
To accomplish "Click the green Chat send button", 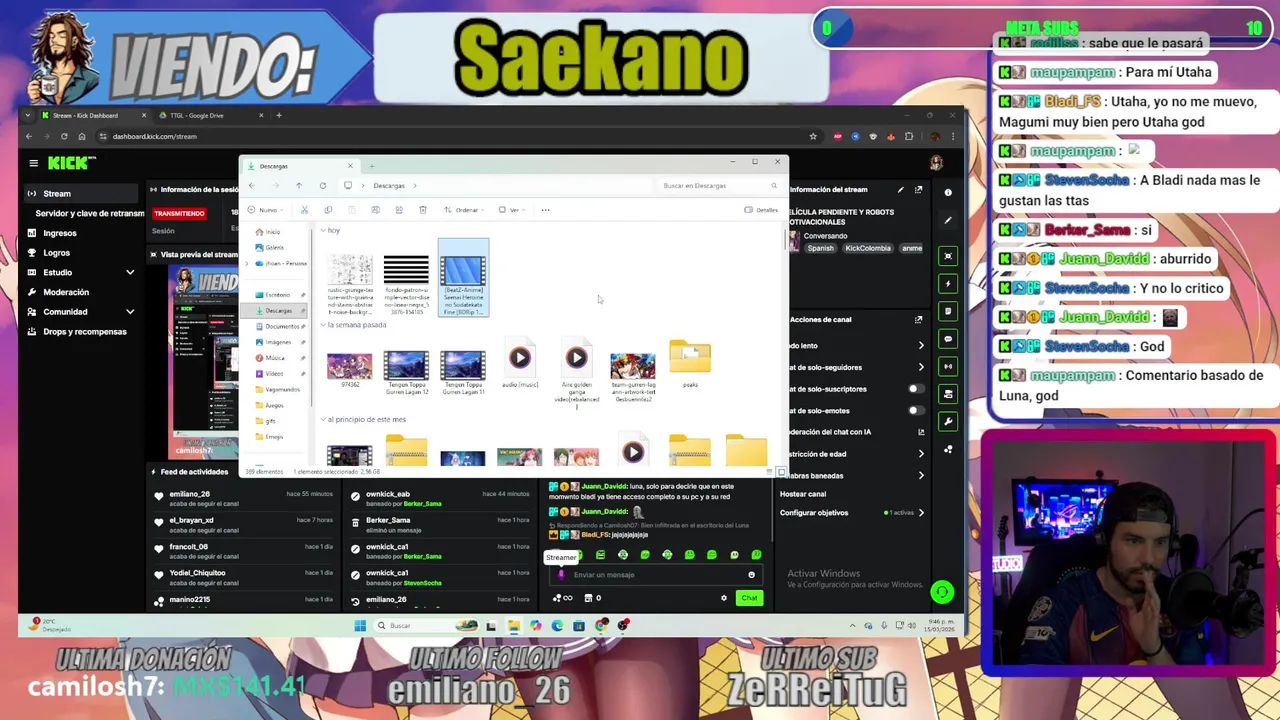I will (749, 598).
